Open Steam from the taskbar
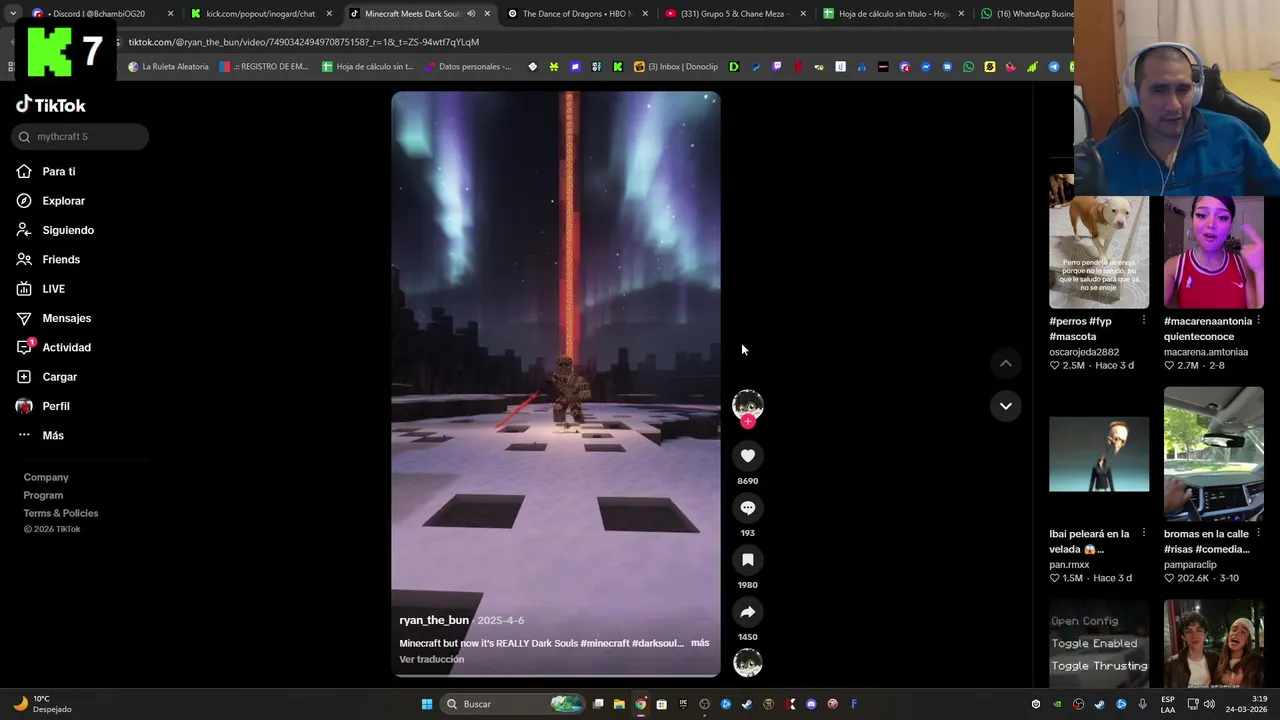Viewport: 1280px width, 720px height. pos(747,704)
